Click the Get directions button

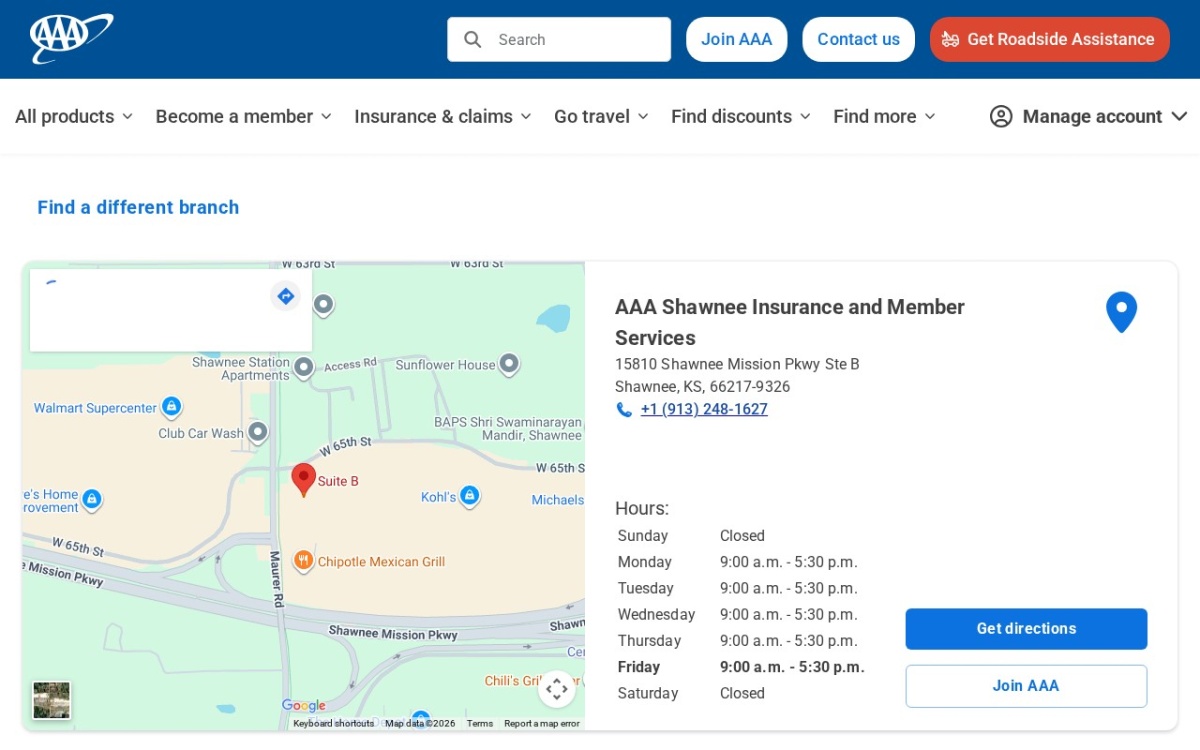(1026, 629)
